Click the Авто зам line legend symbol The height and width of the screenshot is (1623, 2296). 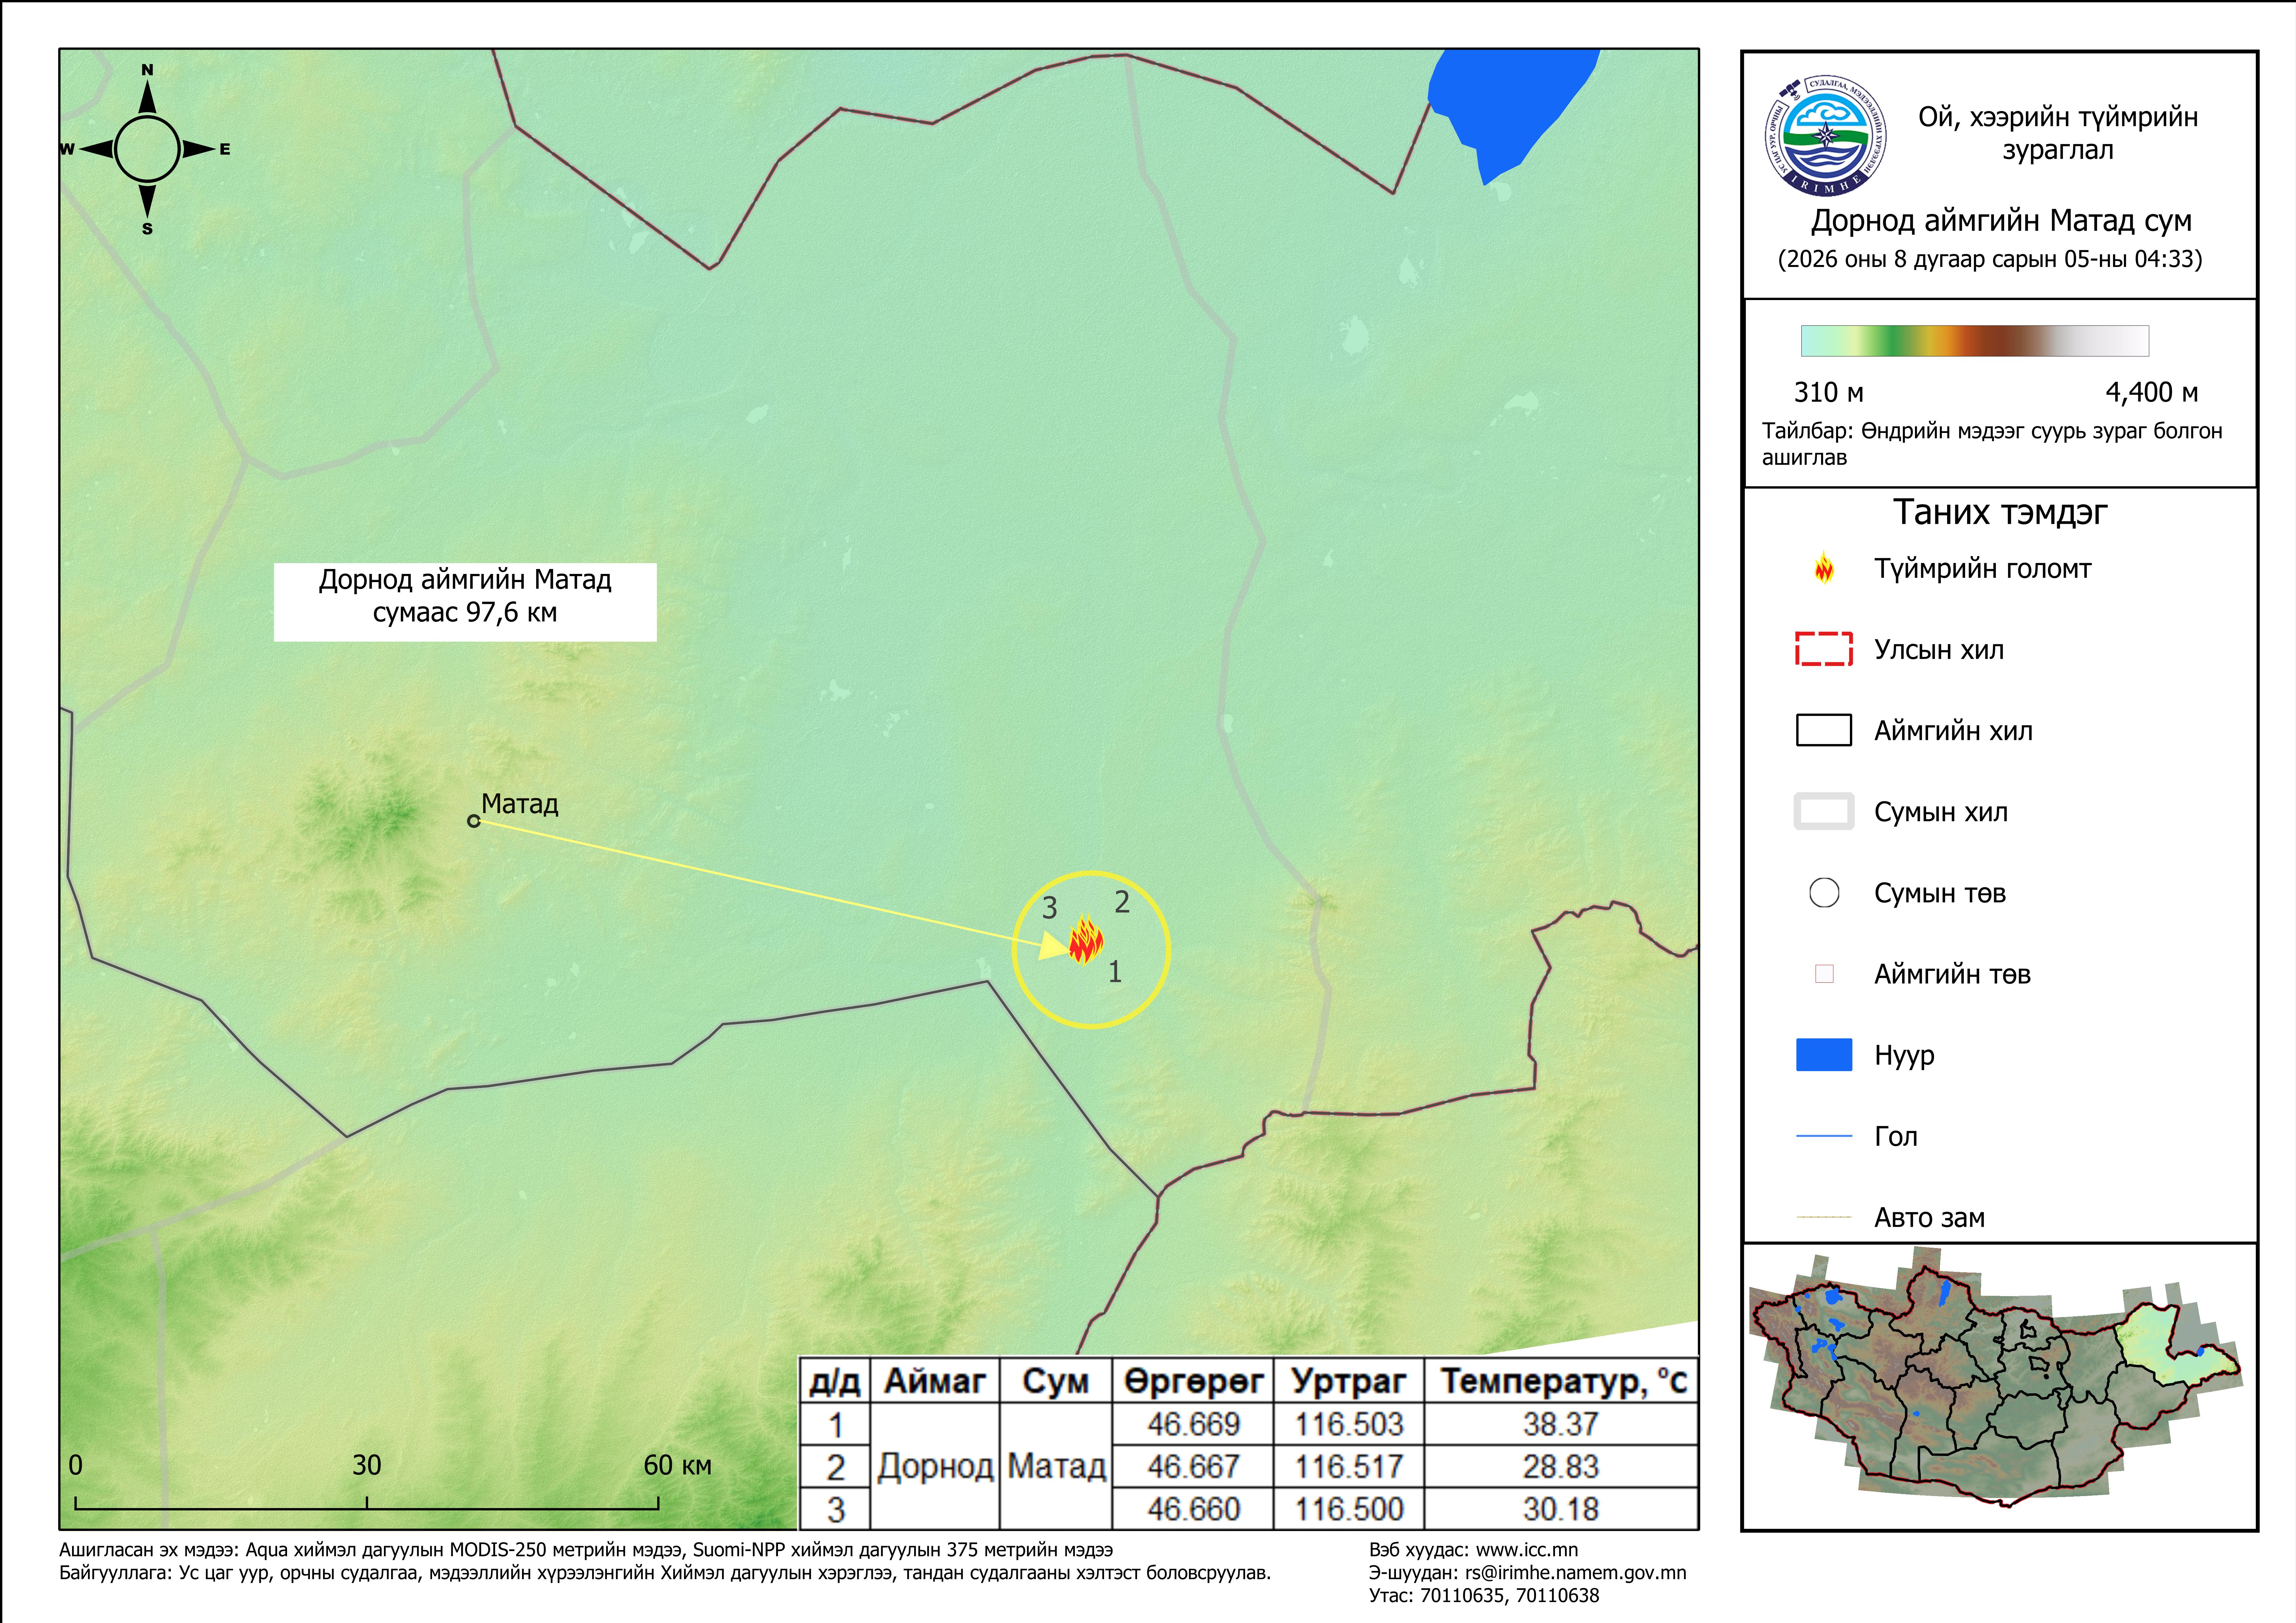(1824, 1217)
